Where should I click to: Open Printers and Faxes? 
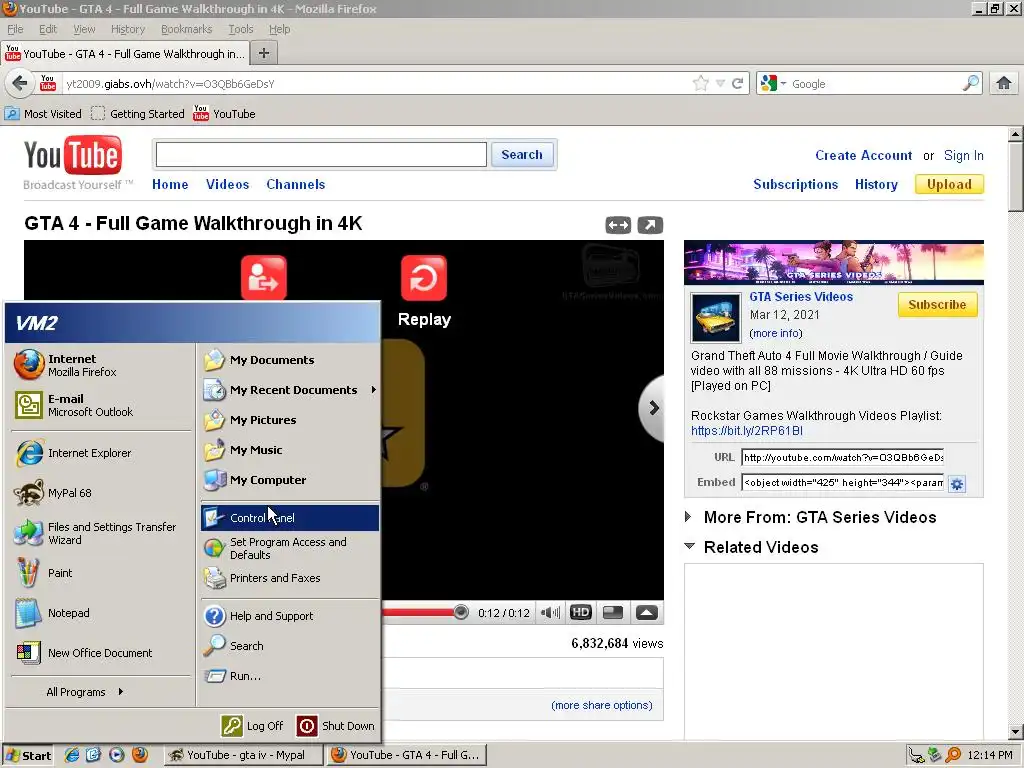(289, 578)
